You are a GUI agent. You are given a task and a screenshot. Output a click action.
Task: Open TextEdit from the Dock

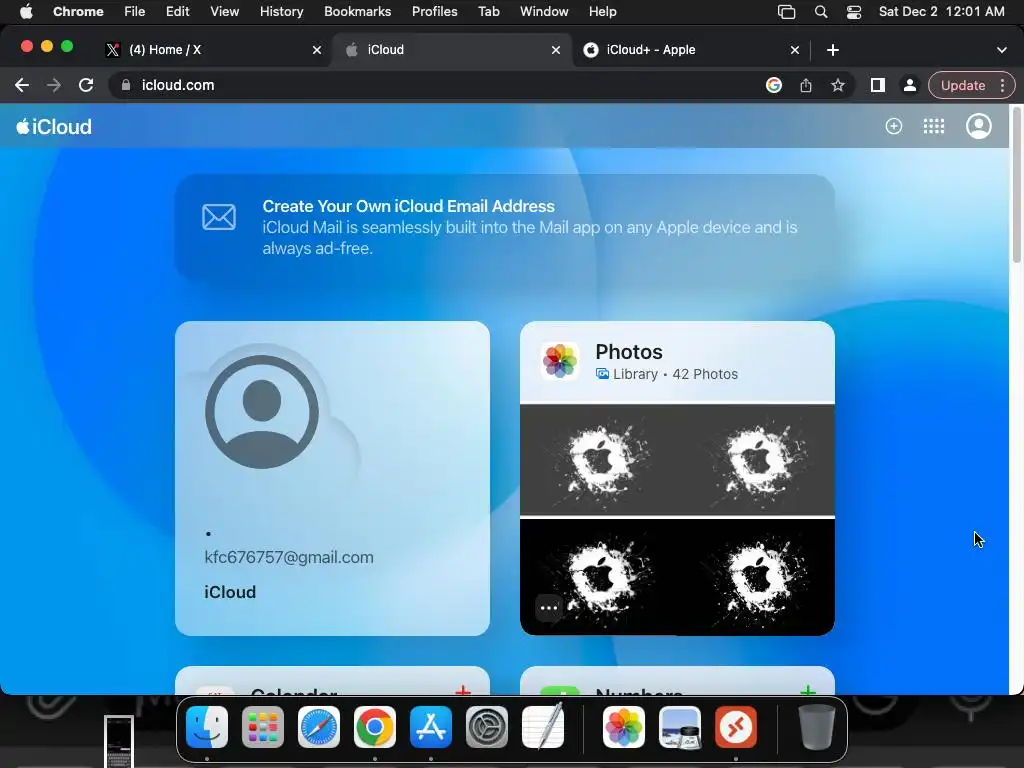click(543, 727)
